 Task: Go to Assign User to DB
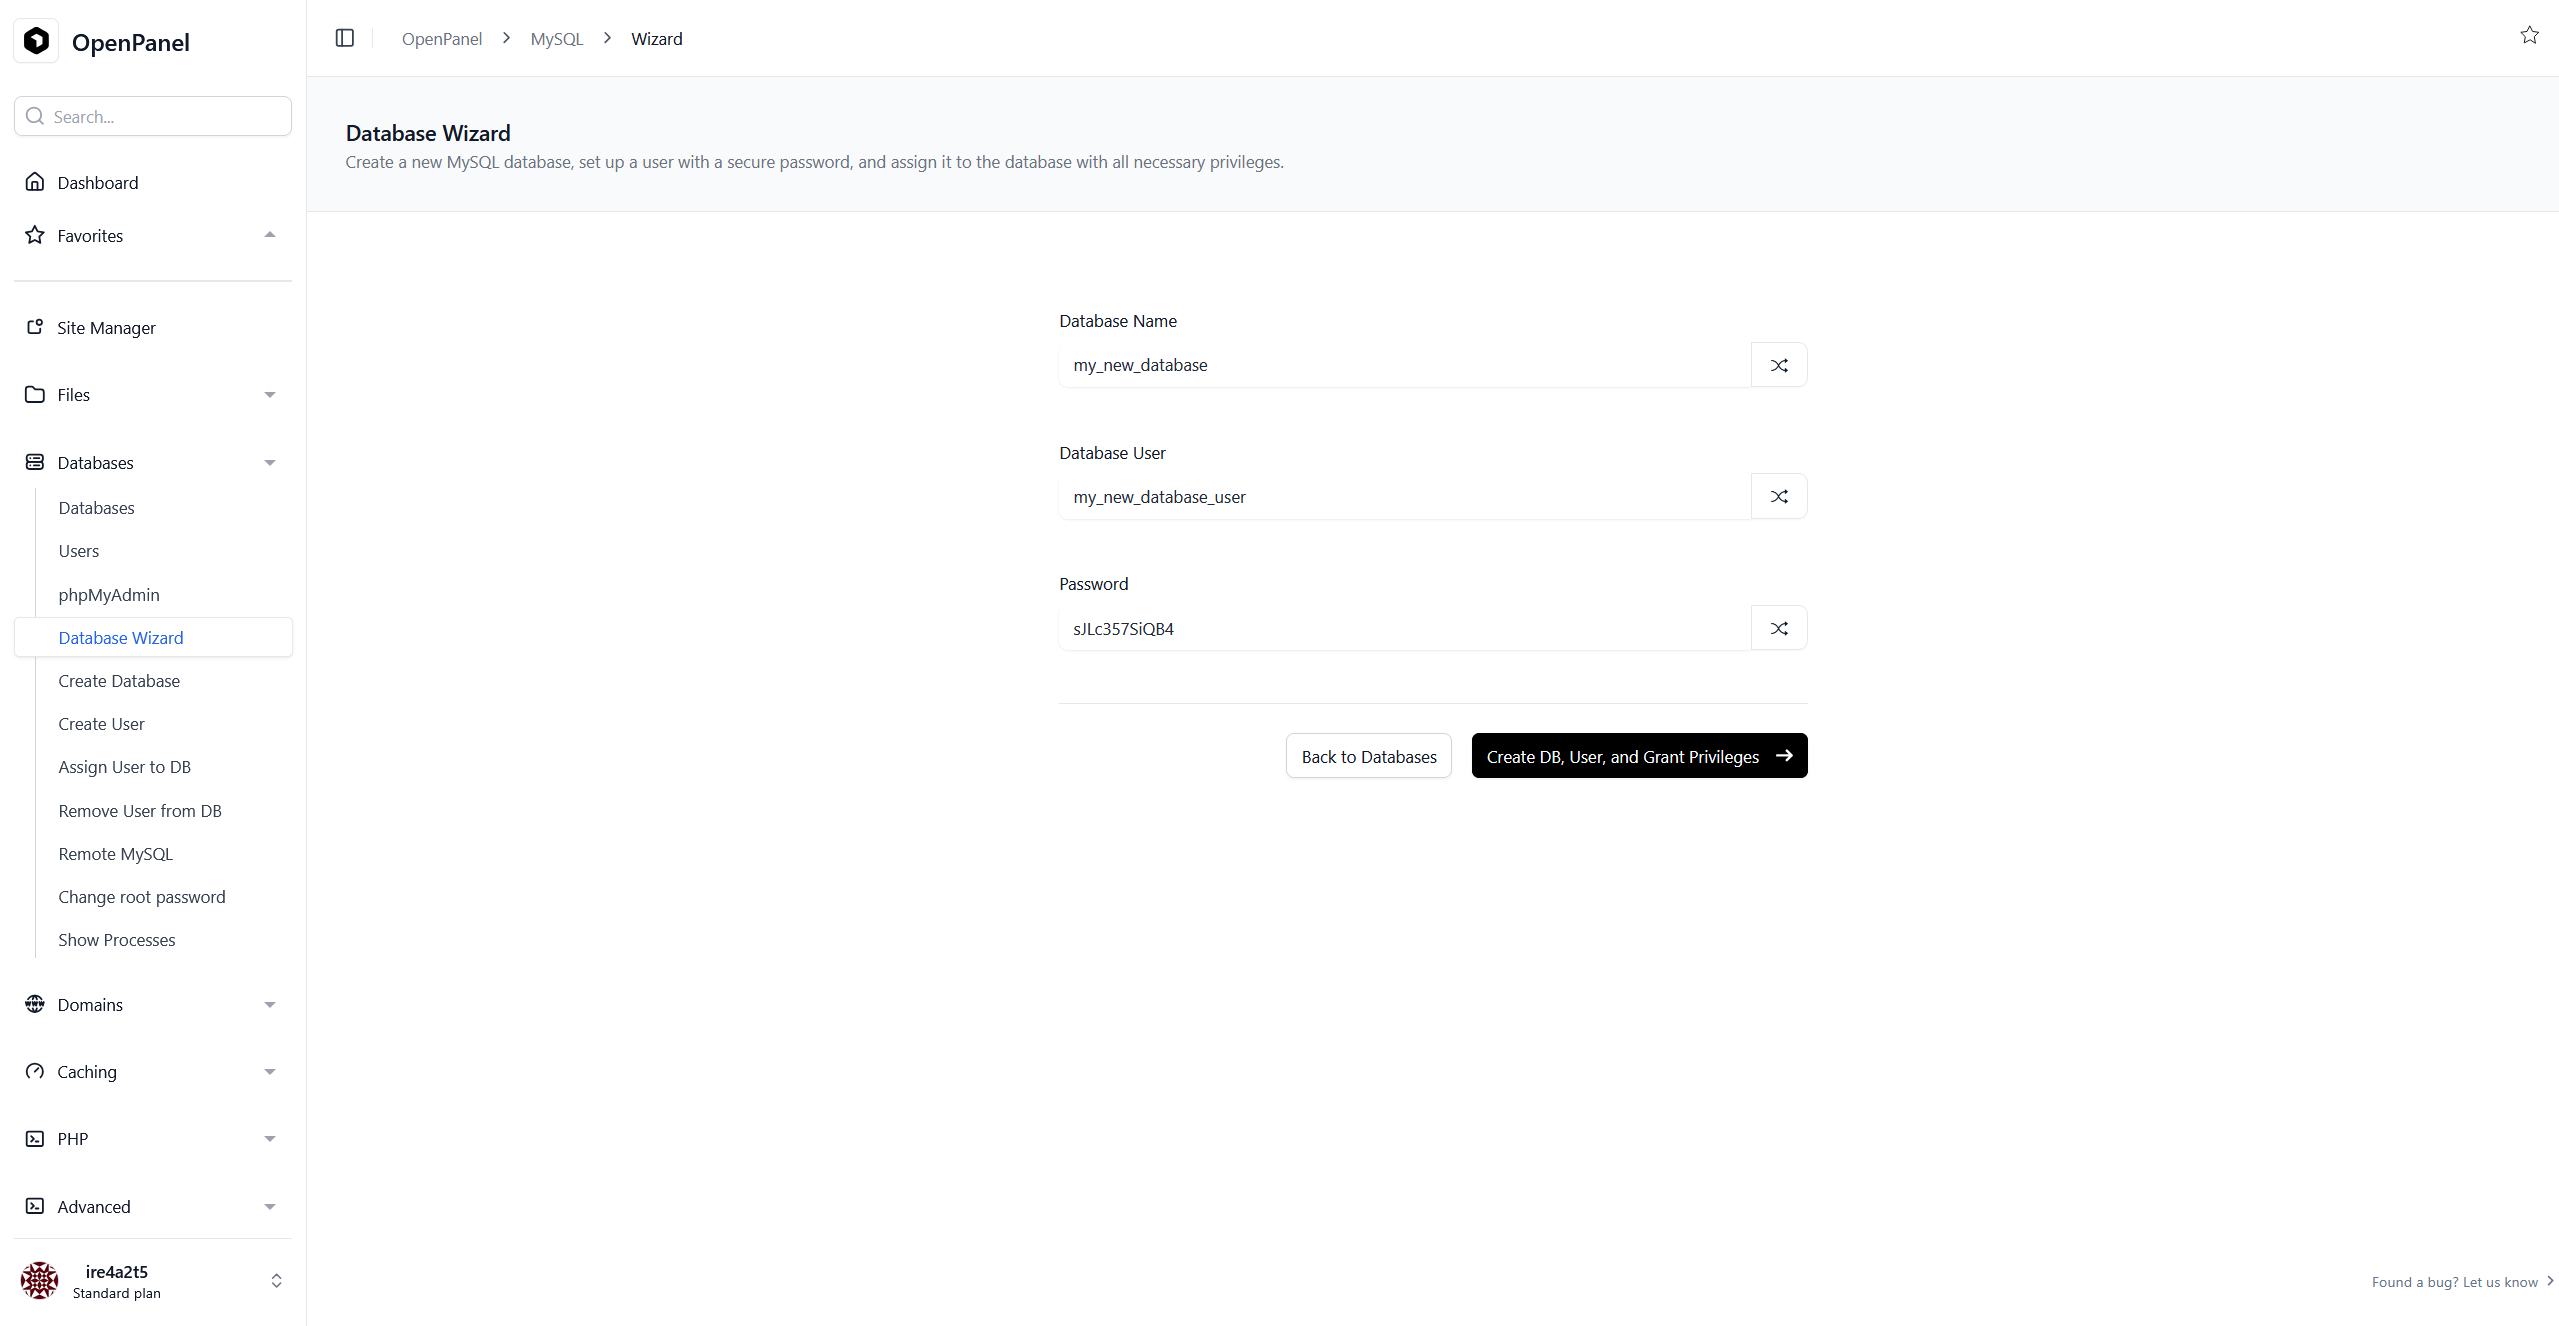(x=124, y=767)
